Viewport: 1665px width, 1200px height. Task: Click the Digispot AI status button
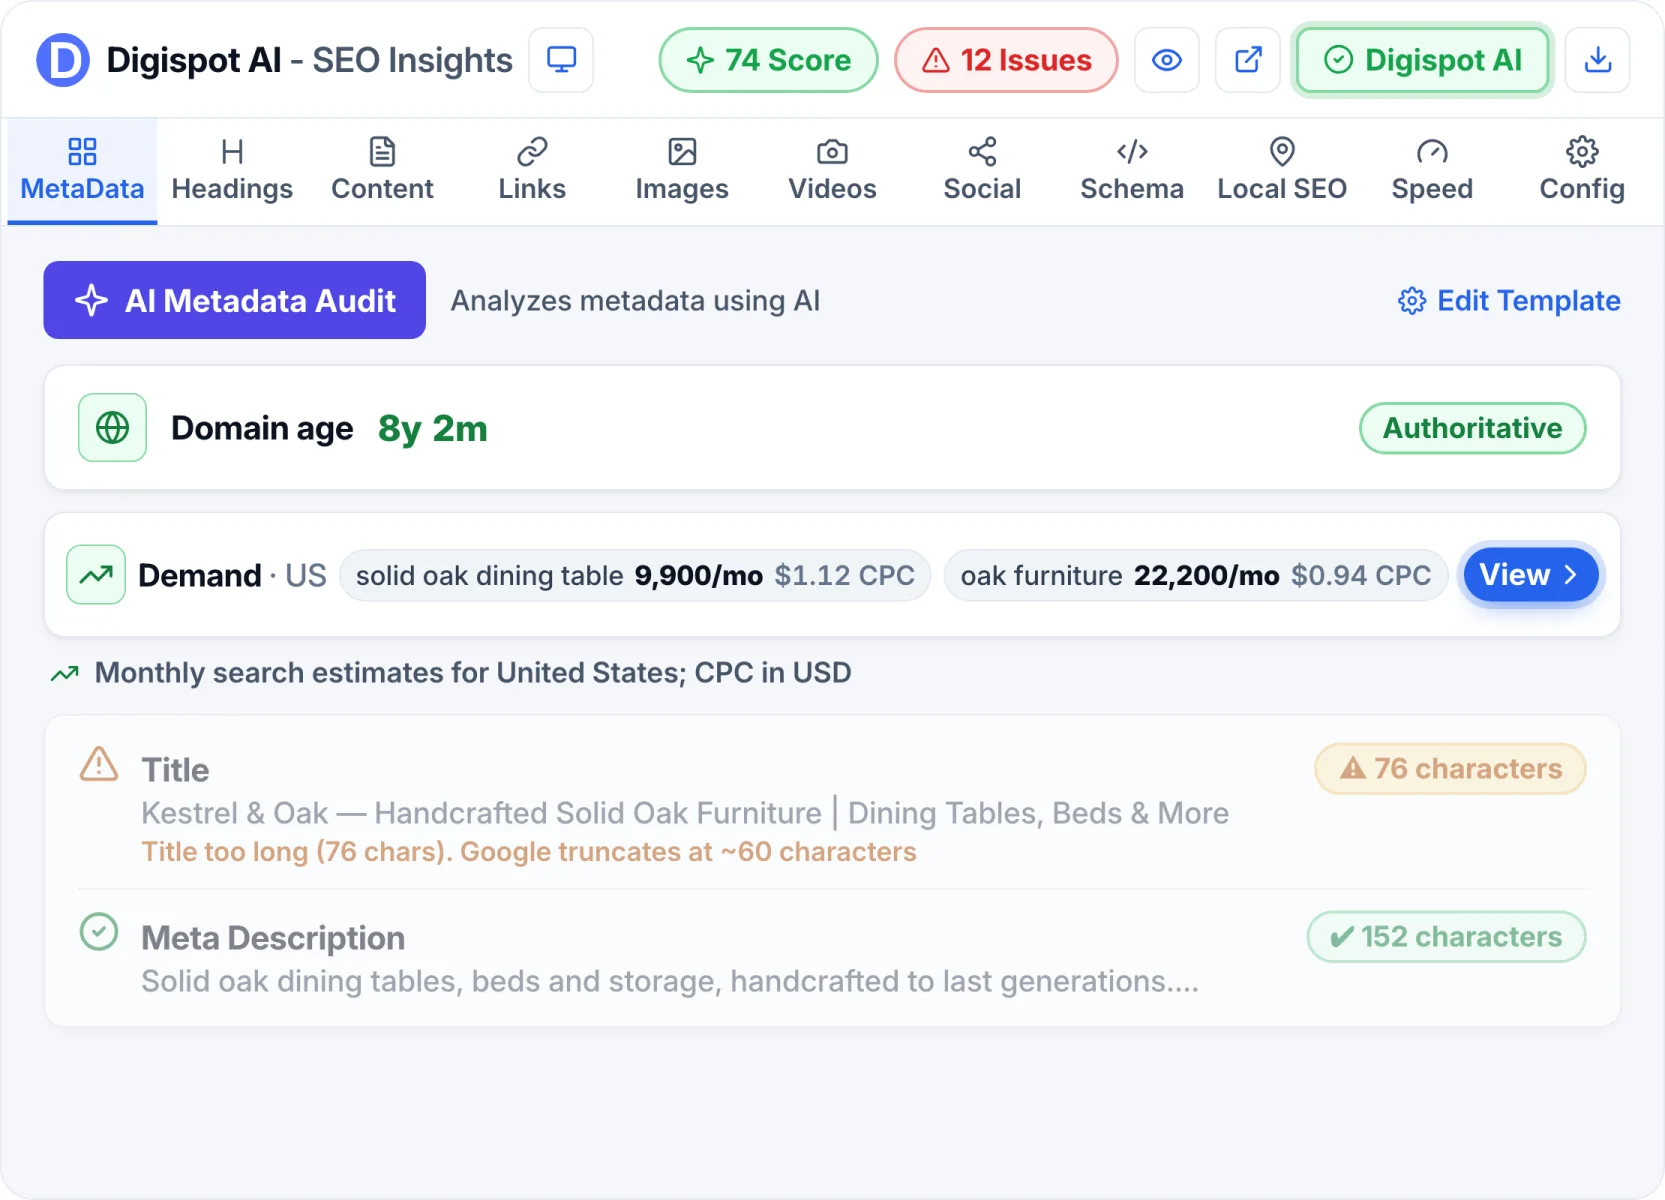click(1423, 60)
